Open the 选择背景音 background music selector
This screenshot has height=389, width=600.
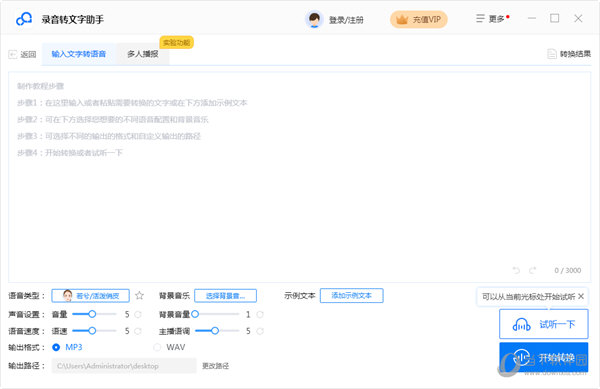coord(225,296)
